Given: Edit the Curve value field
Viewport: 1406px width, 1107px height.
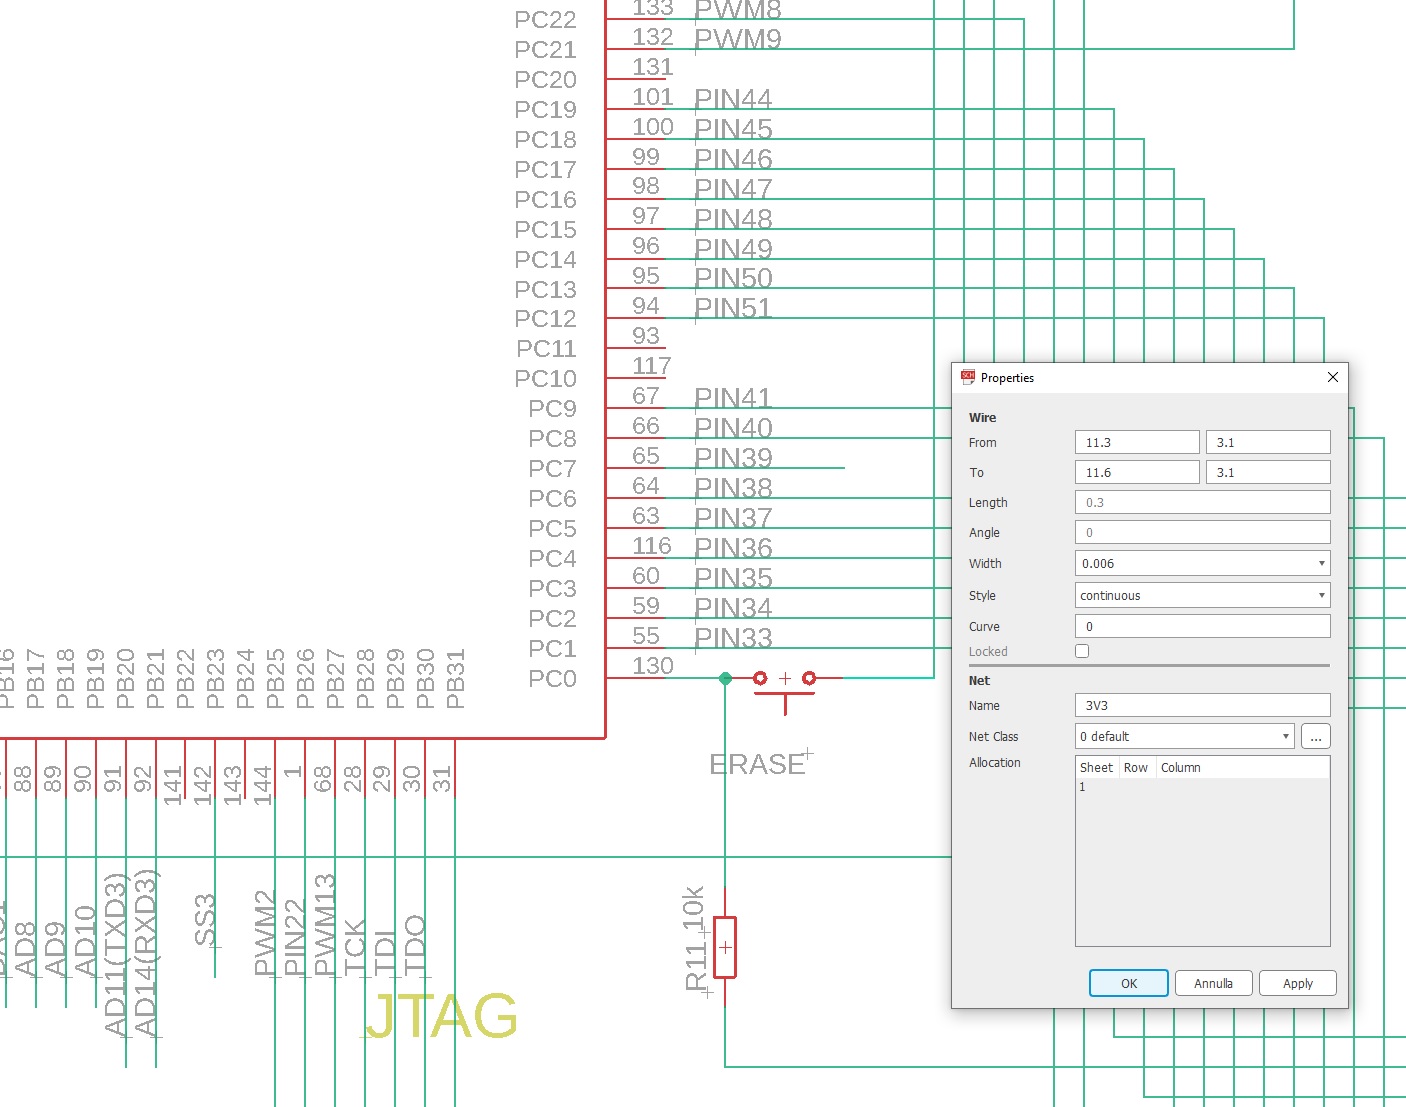Looking at the screenshot, I should (x=1201, y=626).
